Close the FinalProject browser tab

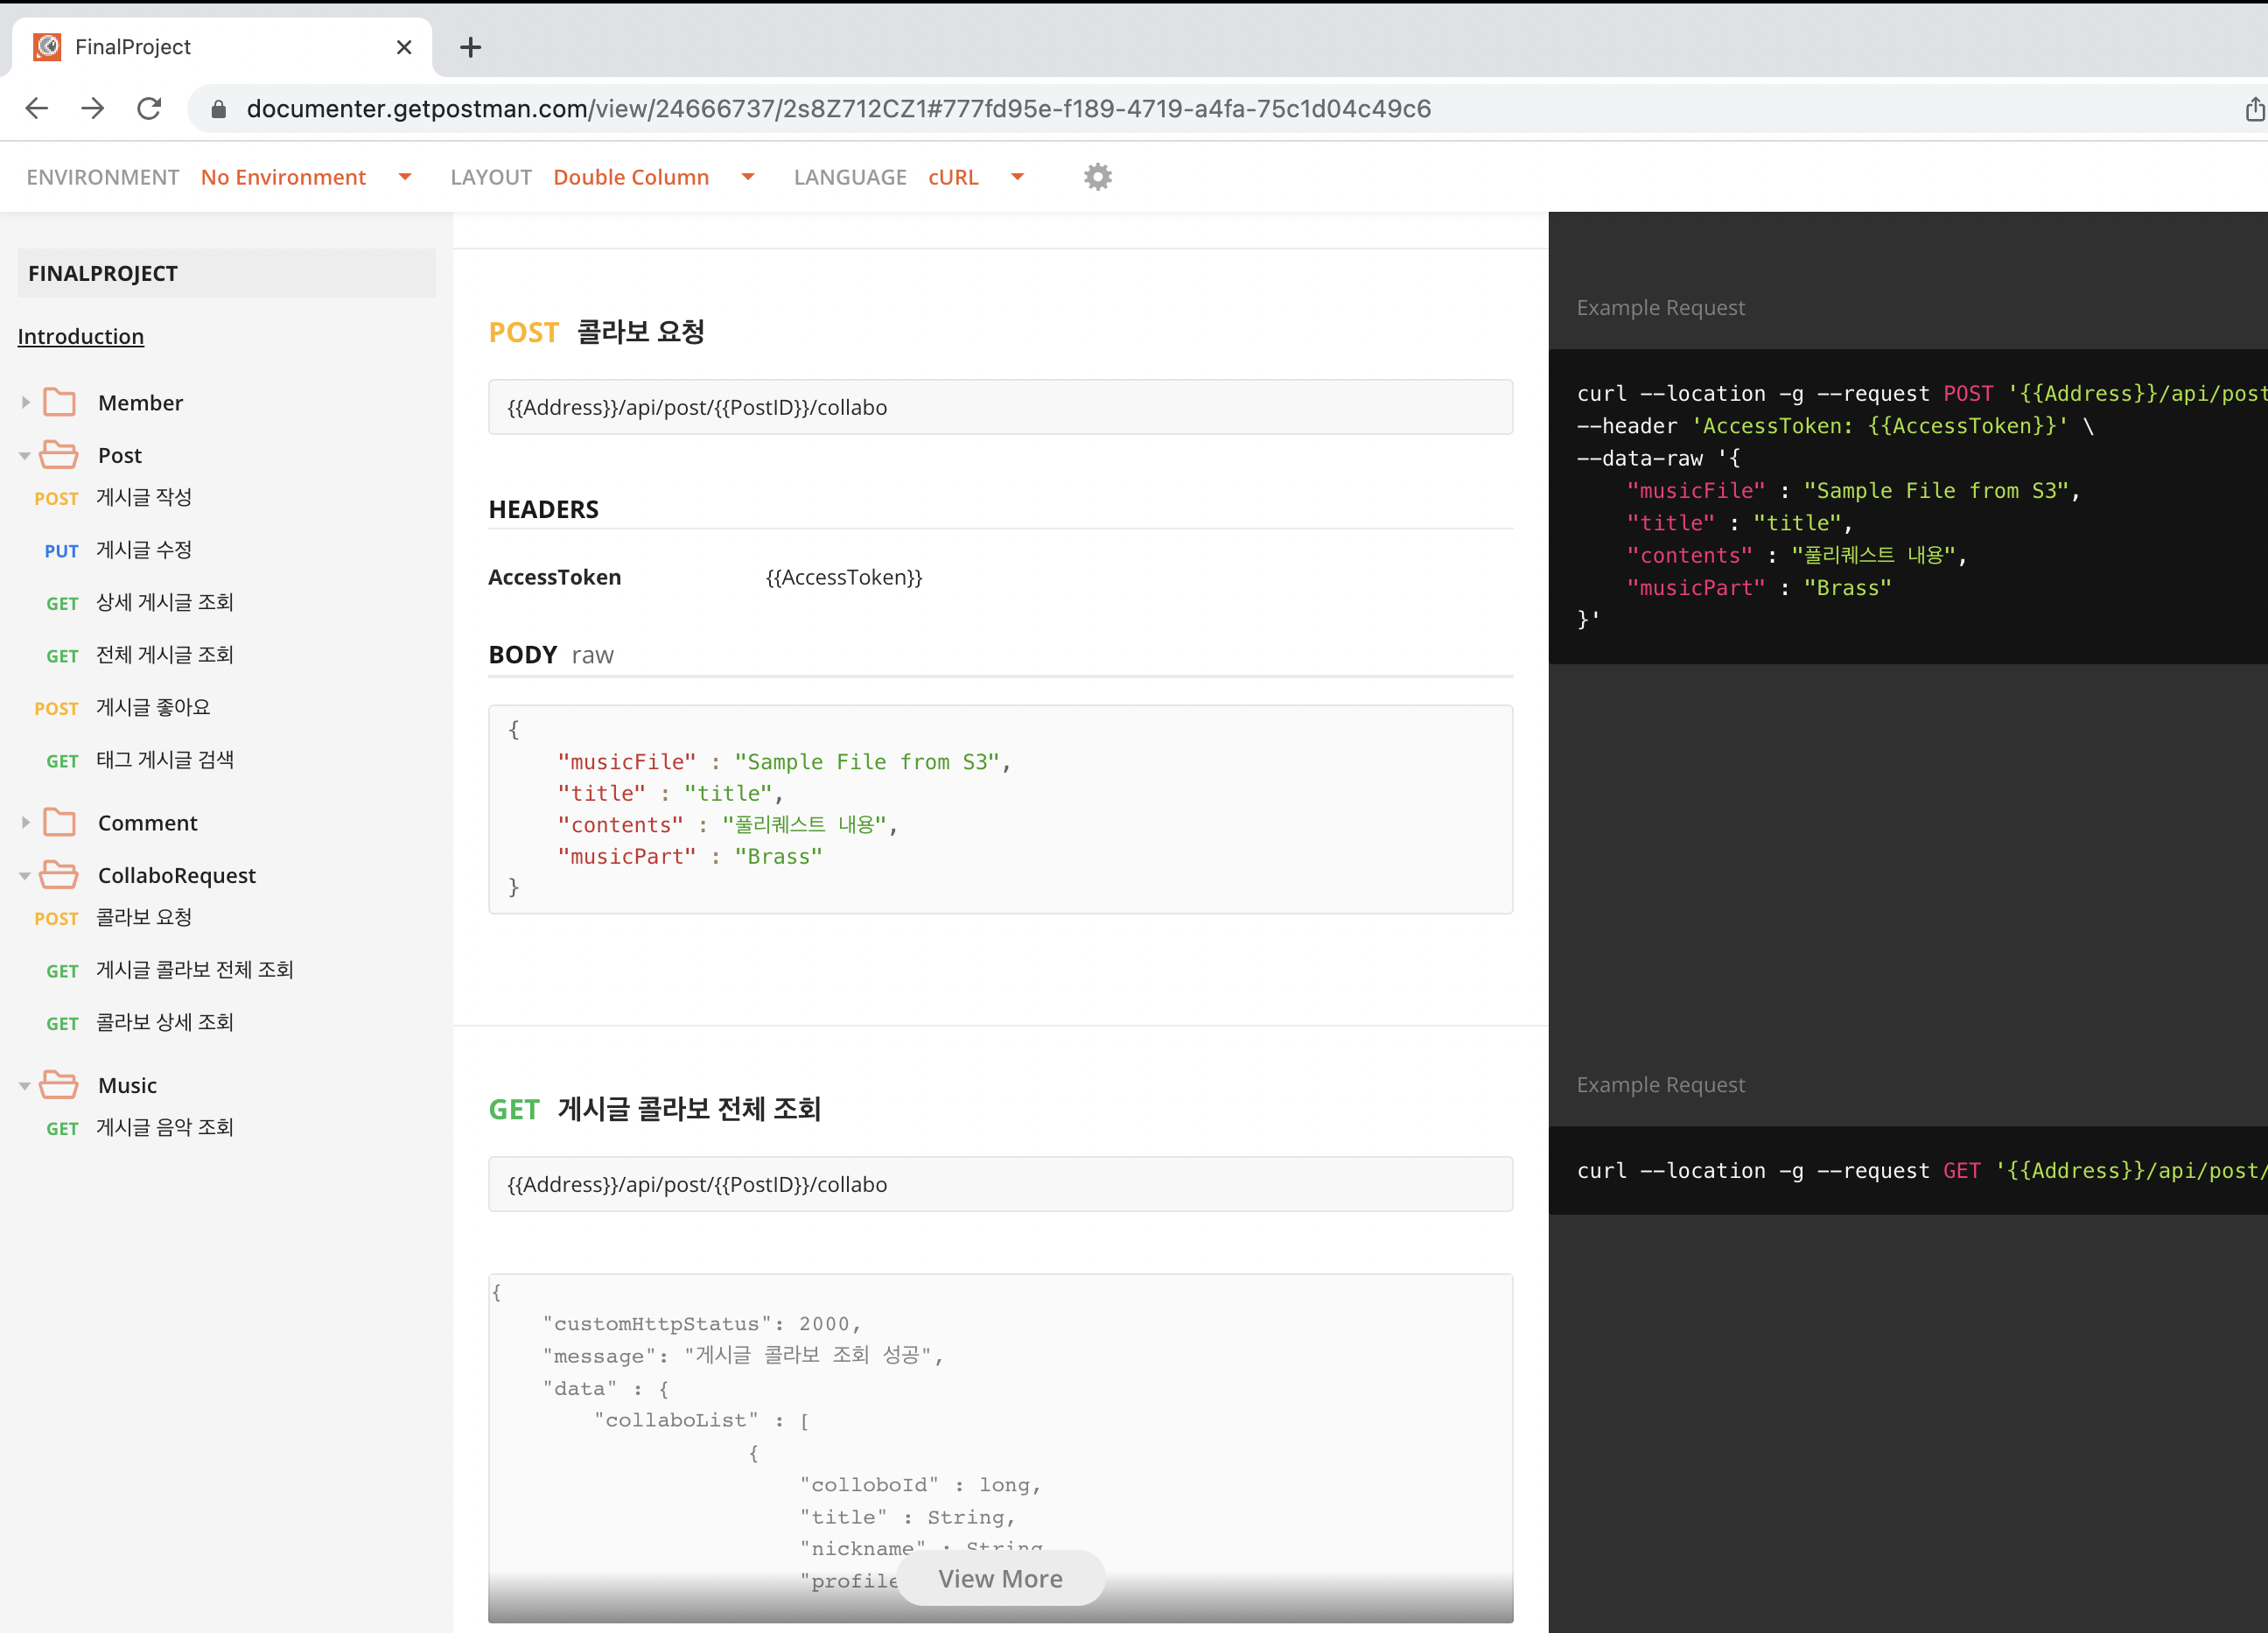(x=404, y=47)
